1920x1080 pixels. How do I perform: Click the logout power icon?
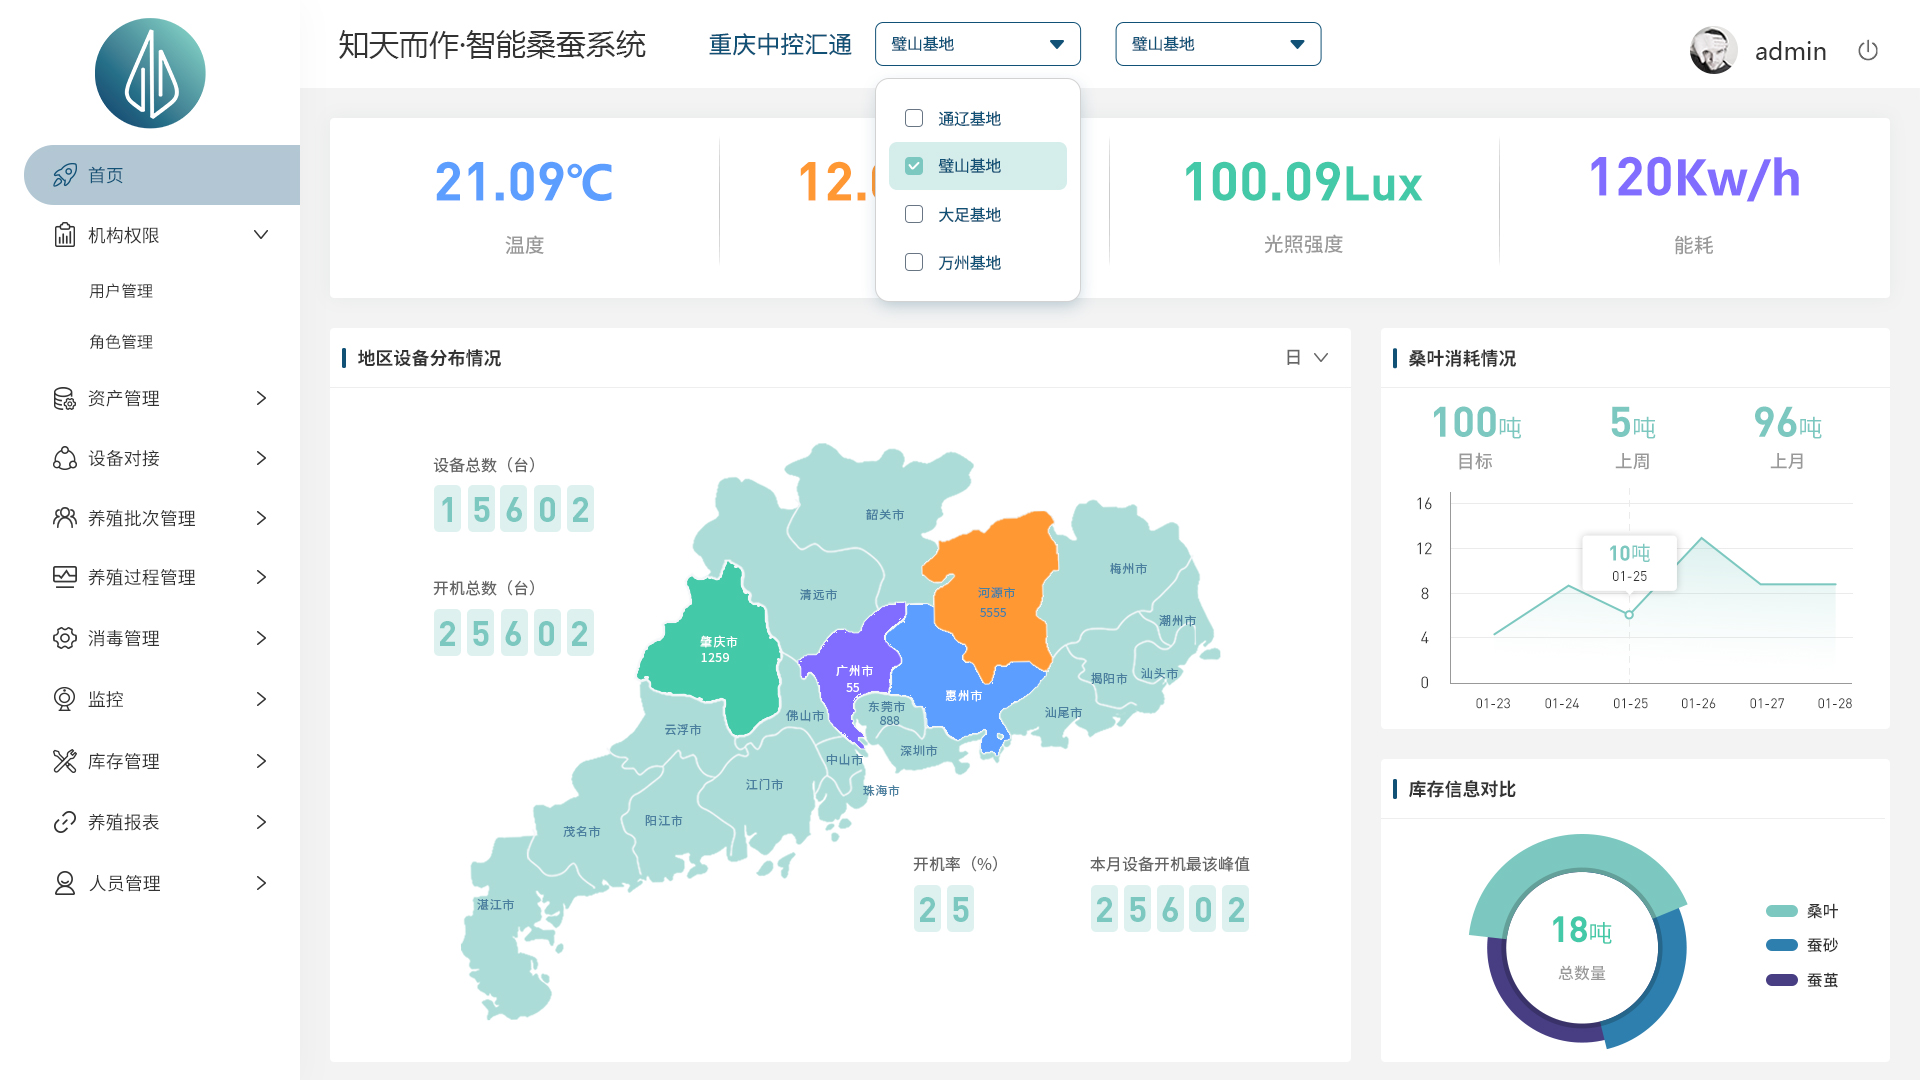pyautogui.click(x=1868, y=50)
